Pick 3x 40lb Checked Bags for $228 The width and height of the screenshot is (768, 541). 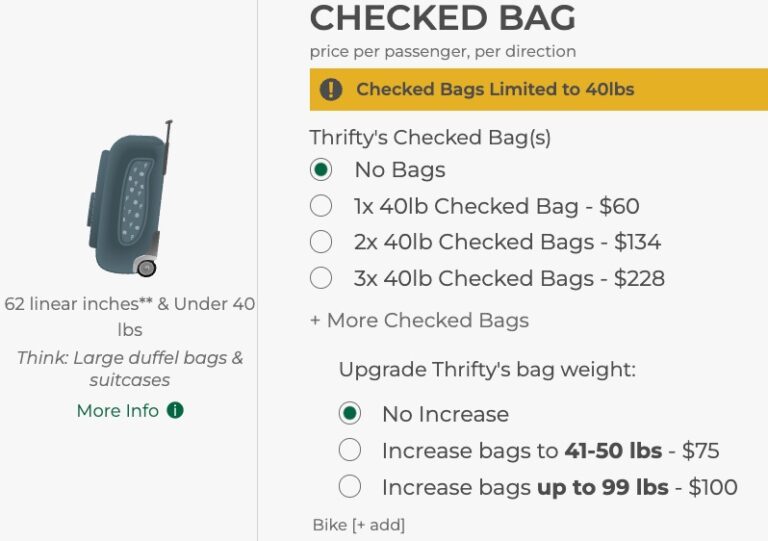pyautogui.click(x=321, y=278)
